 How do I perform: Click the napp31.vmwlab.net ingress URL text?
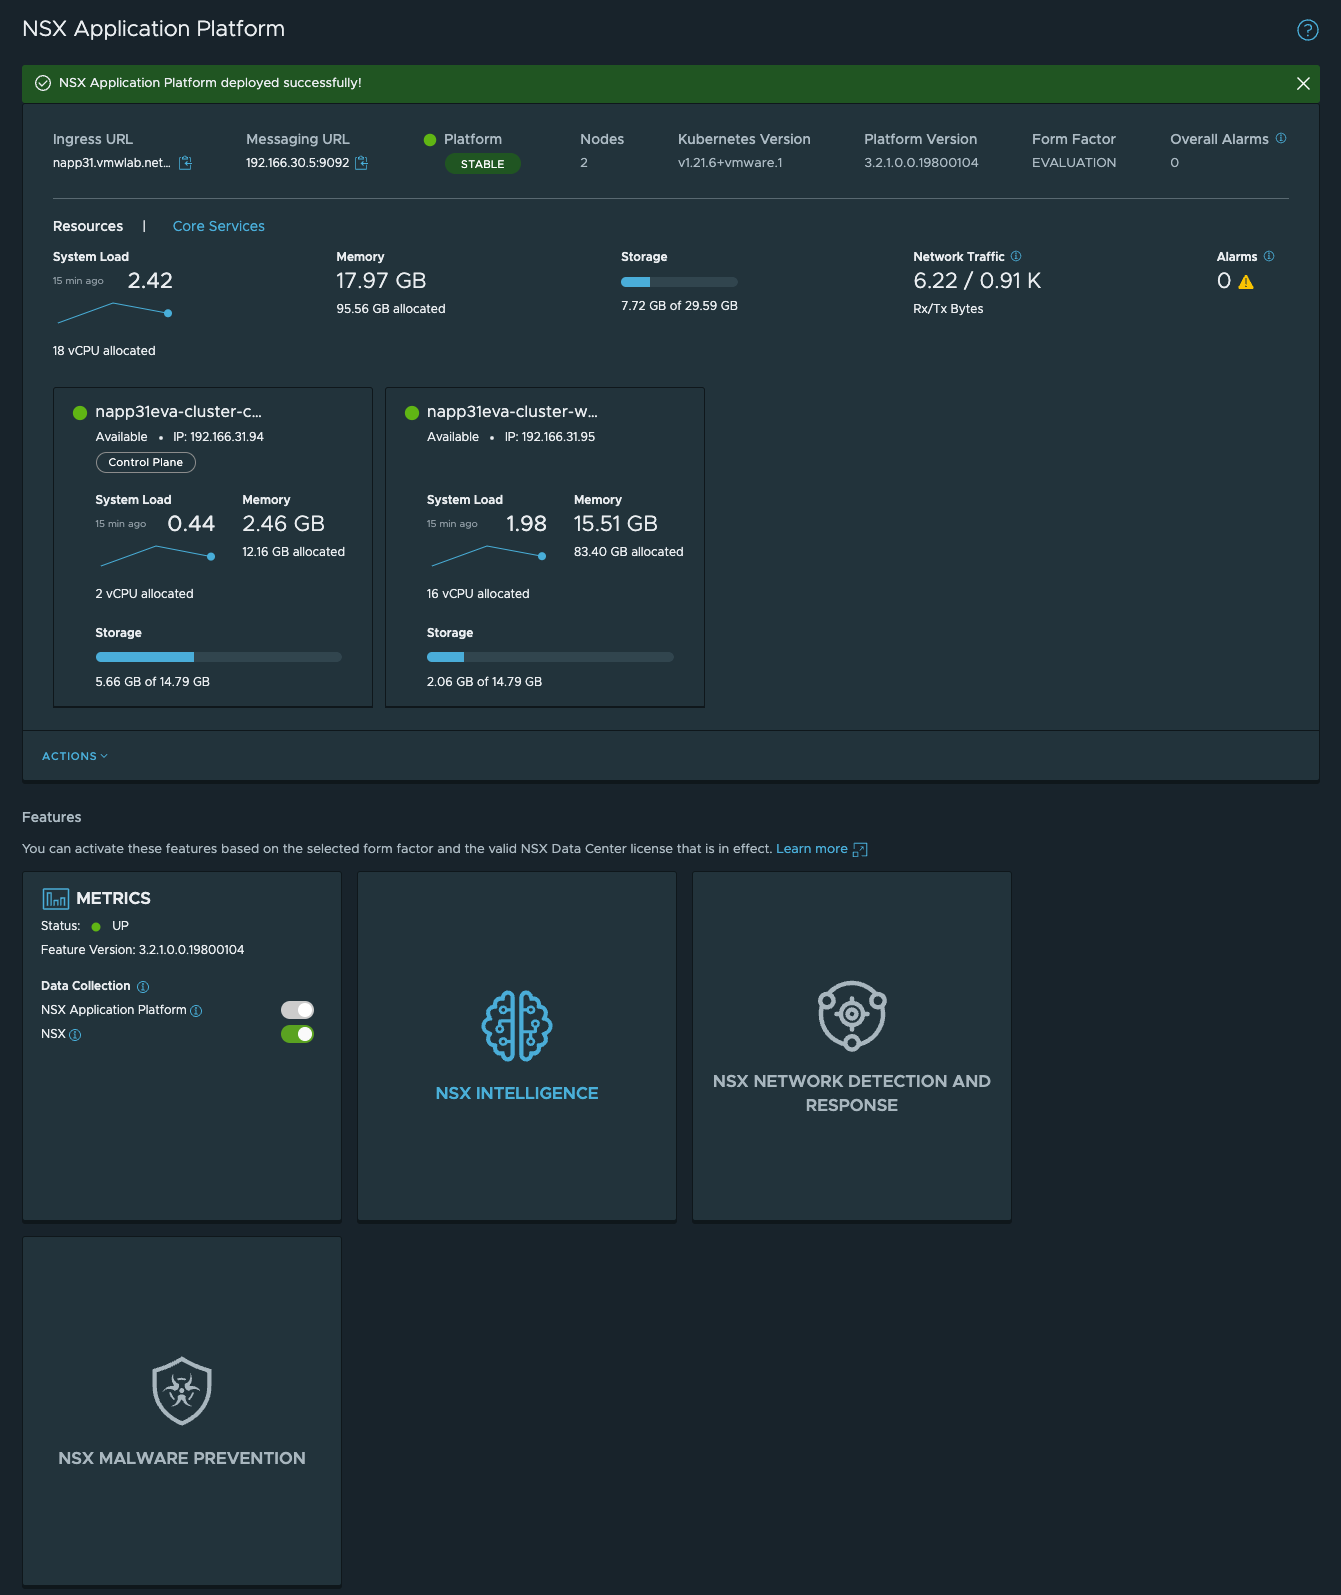click(112, 163)
